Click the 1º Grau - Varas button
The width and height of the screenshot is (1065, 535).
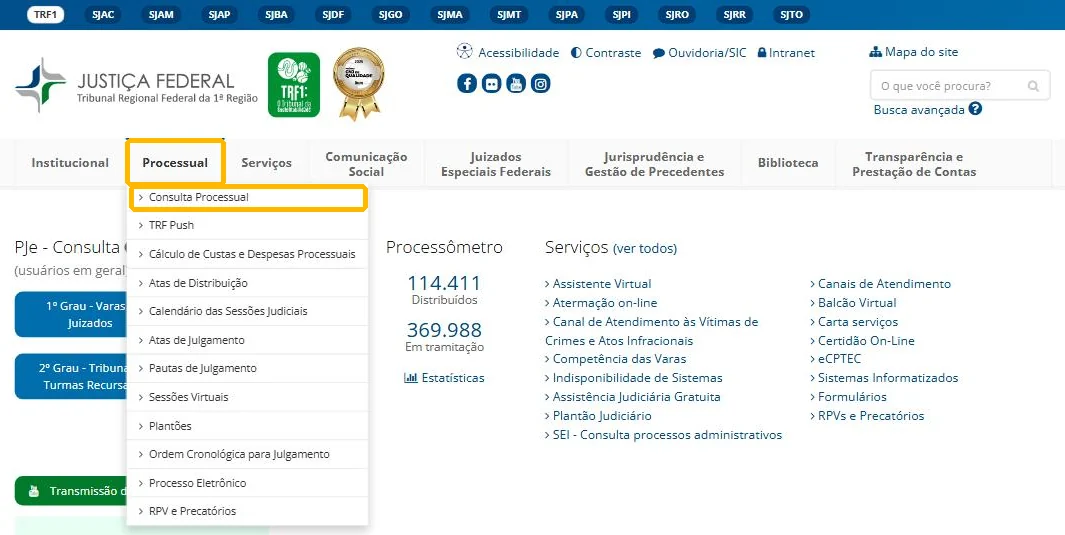click(71, 314)
